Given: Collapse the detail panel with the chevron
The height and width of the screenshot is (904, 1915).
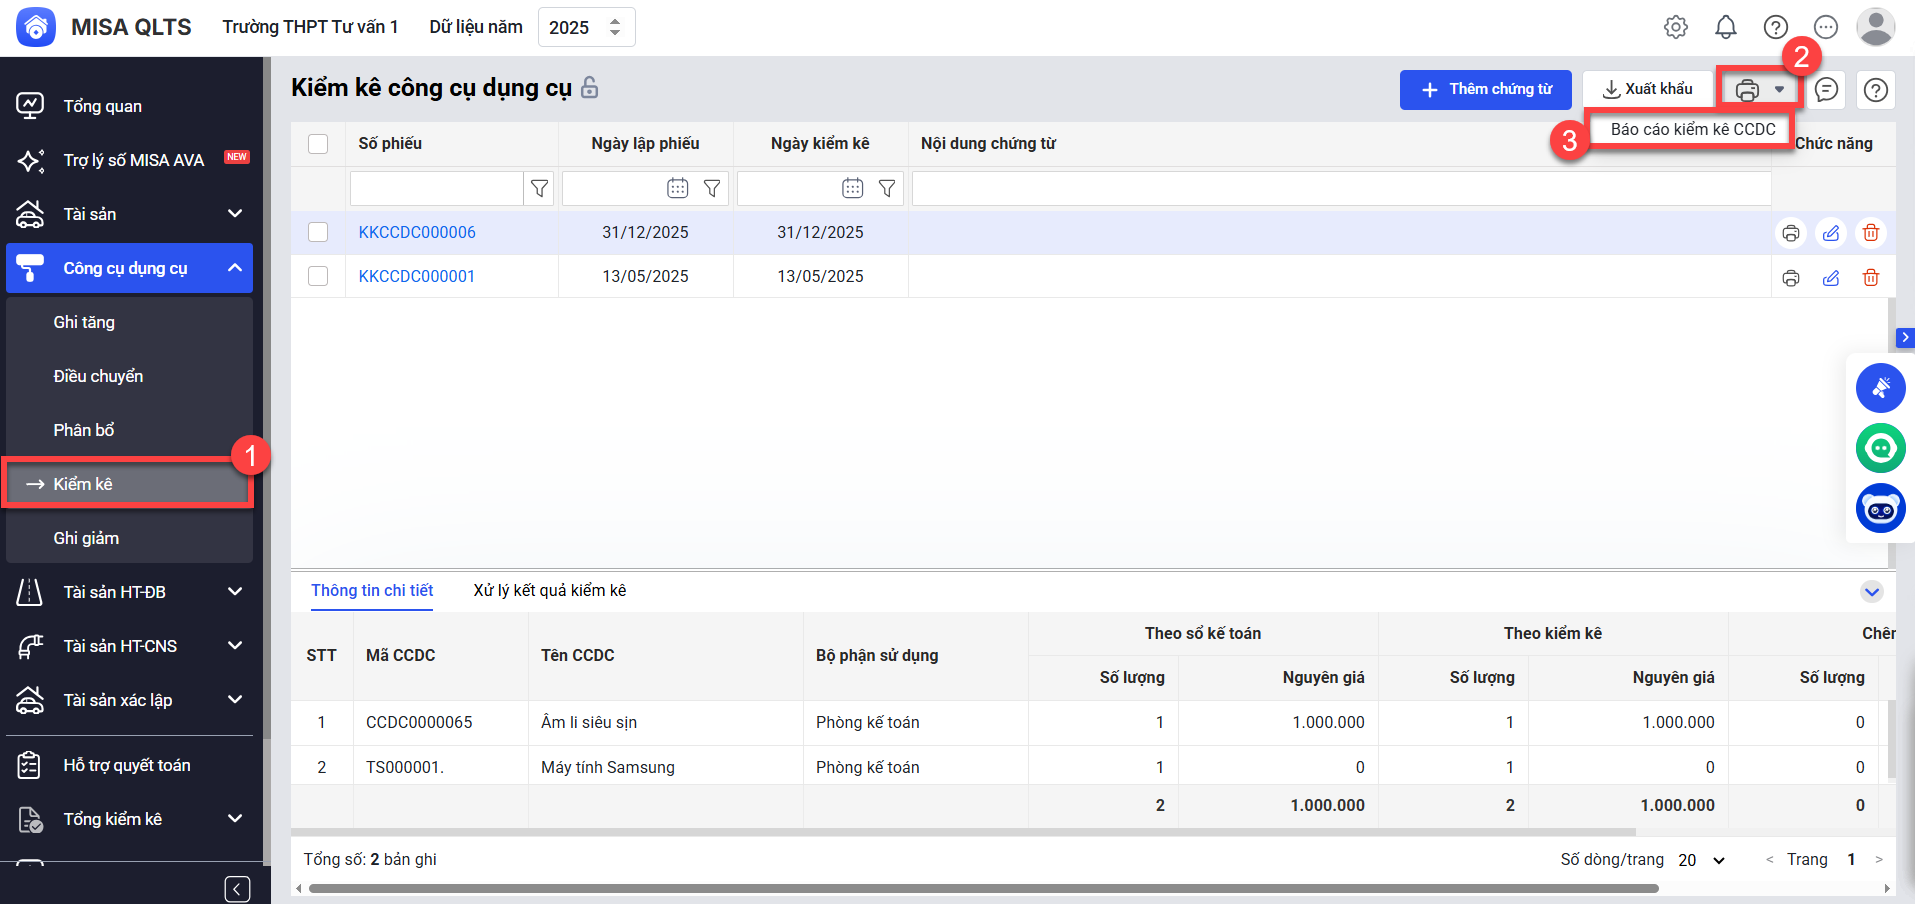Looking at the screenshot, I should (x=1871, y=591).
